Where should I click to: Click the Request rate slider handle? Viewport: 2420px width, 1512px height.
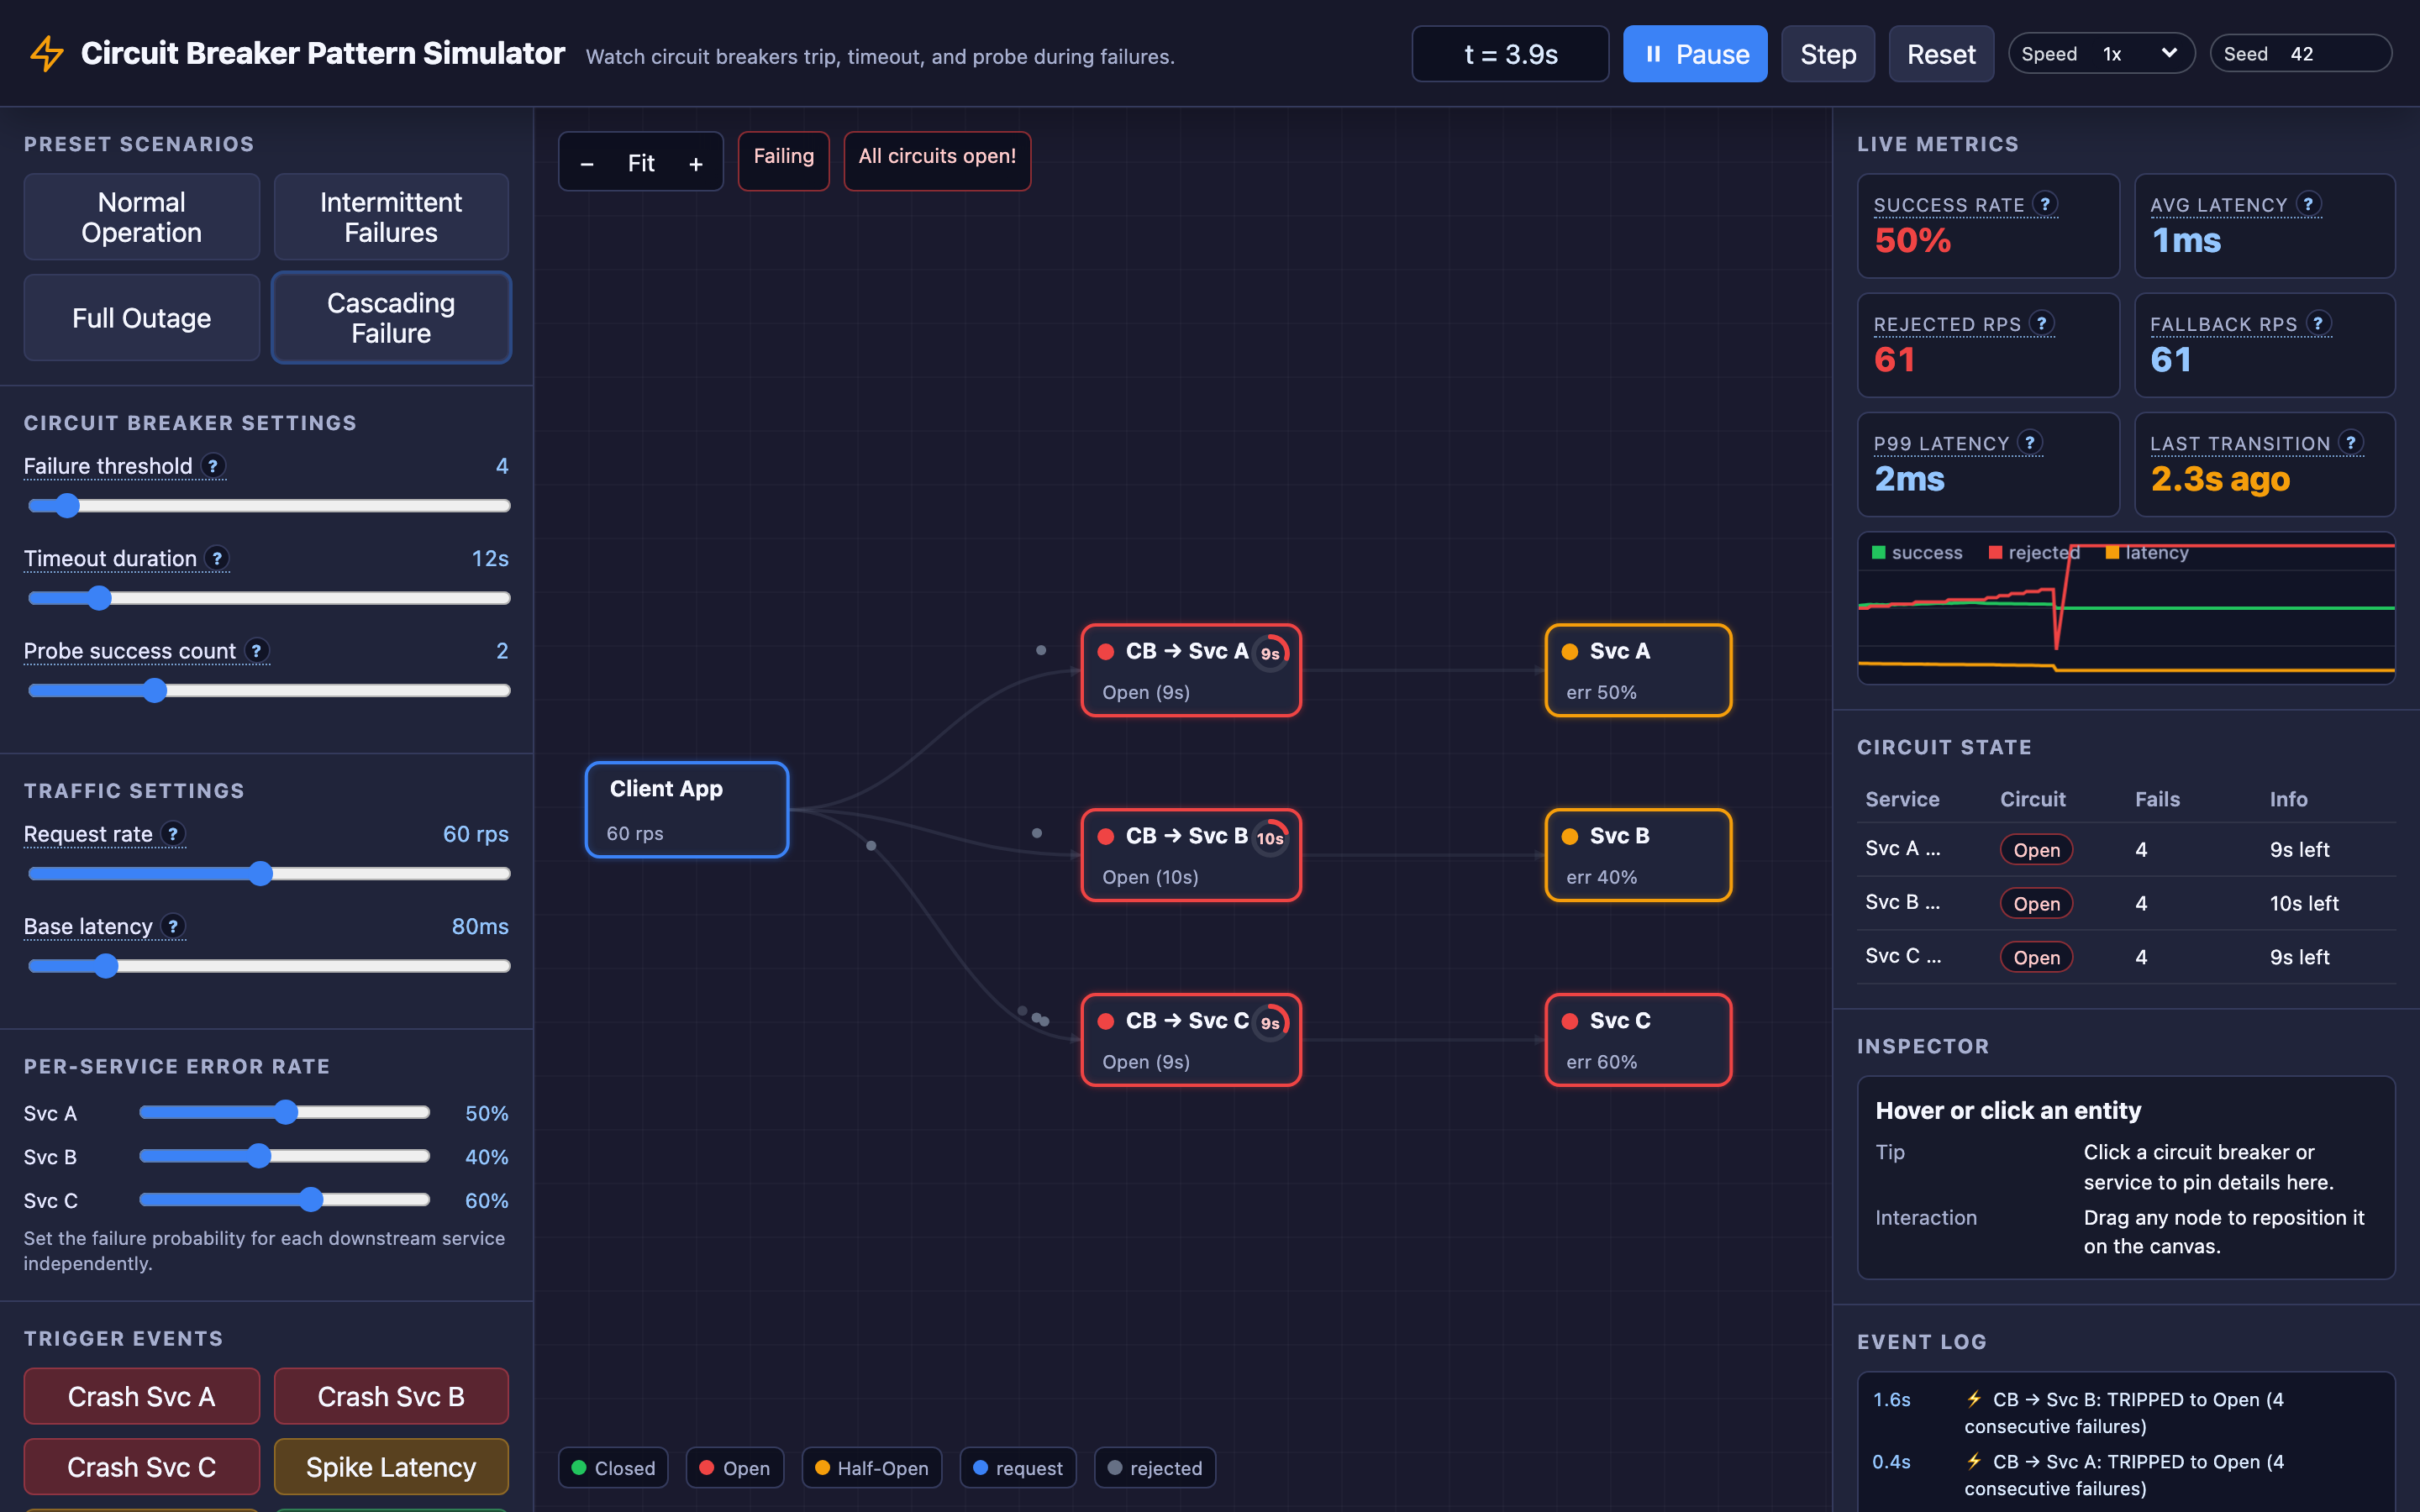(261, 874)
